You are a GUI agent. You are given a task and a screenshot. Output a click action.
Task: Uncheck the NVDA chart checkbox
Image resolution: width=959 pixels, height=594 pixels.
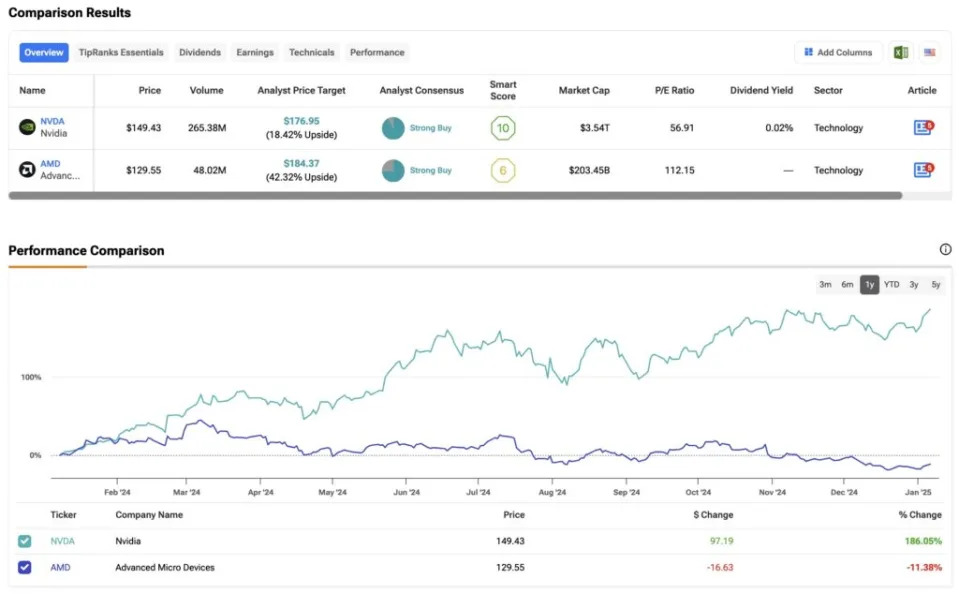24,541
